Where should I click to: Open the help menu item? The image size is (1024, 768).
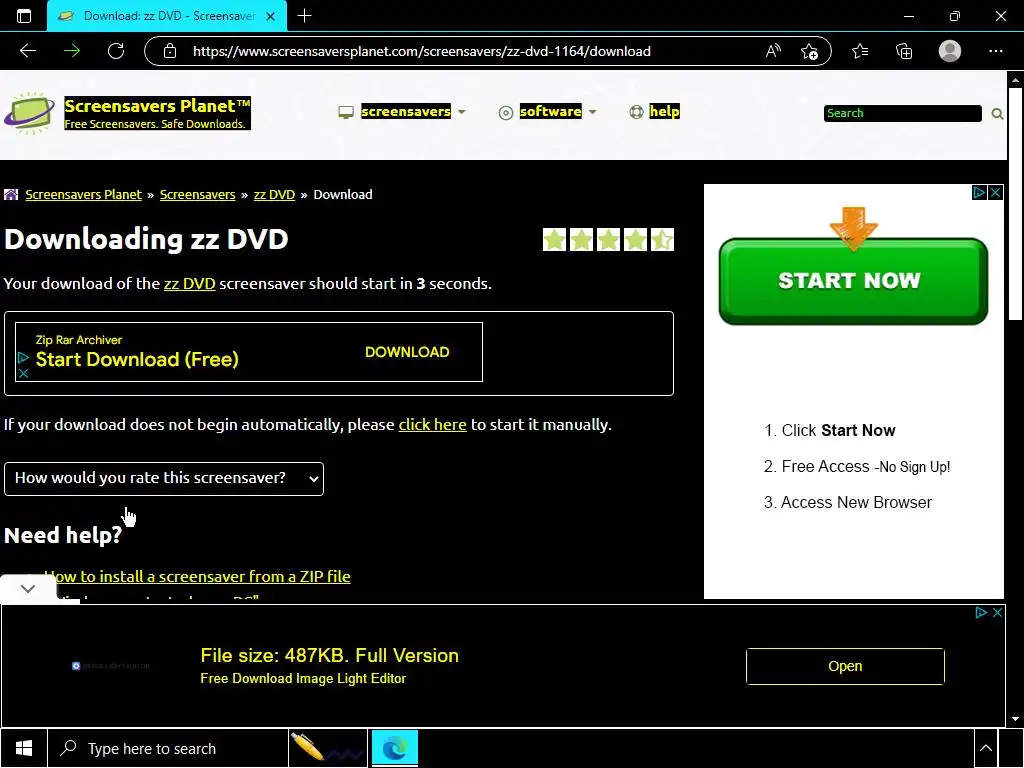(x=654, y=112)
